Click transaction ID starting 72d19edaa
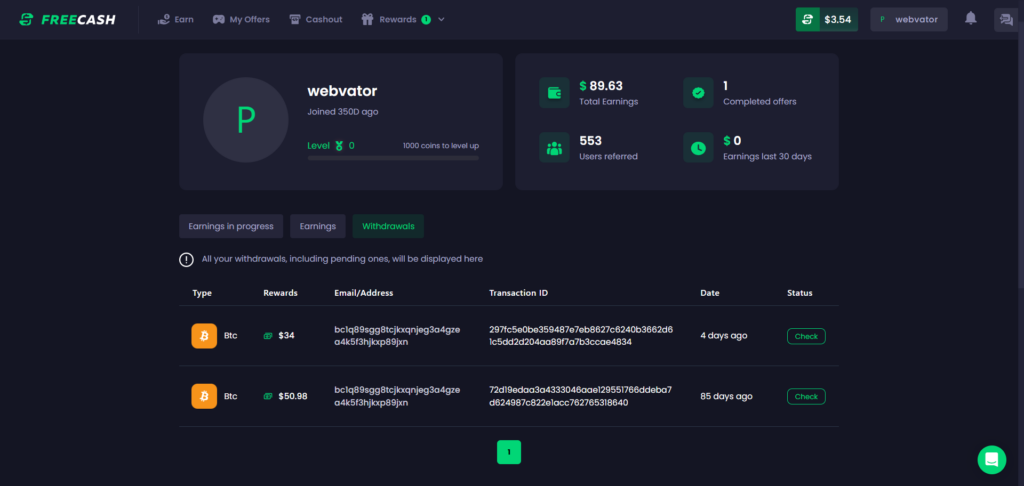The image size is (1024, 486). [581, 396]
